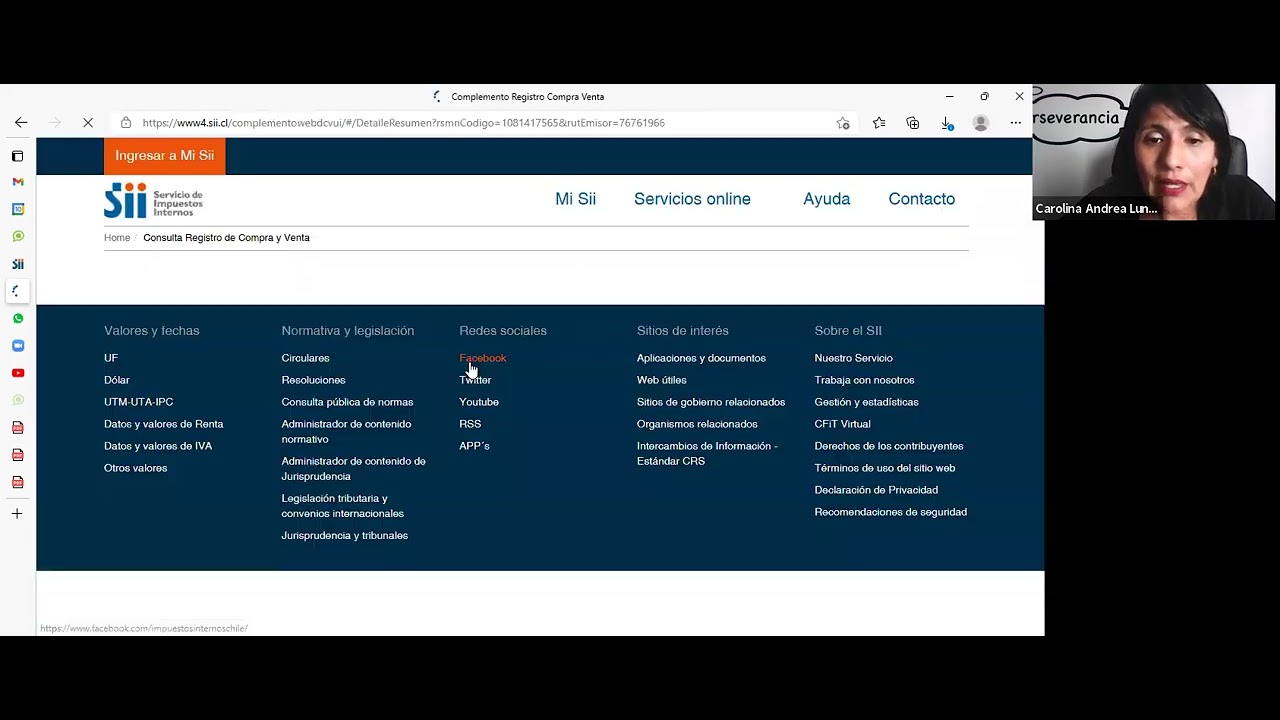Open the Twitter social link

point(475,380)
